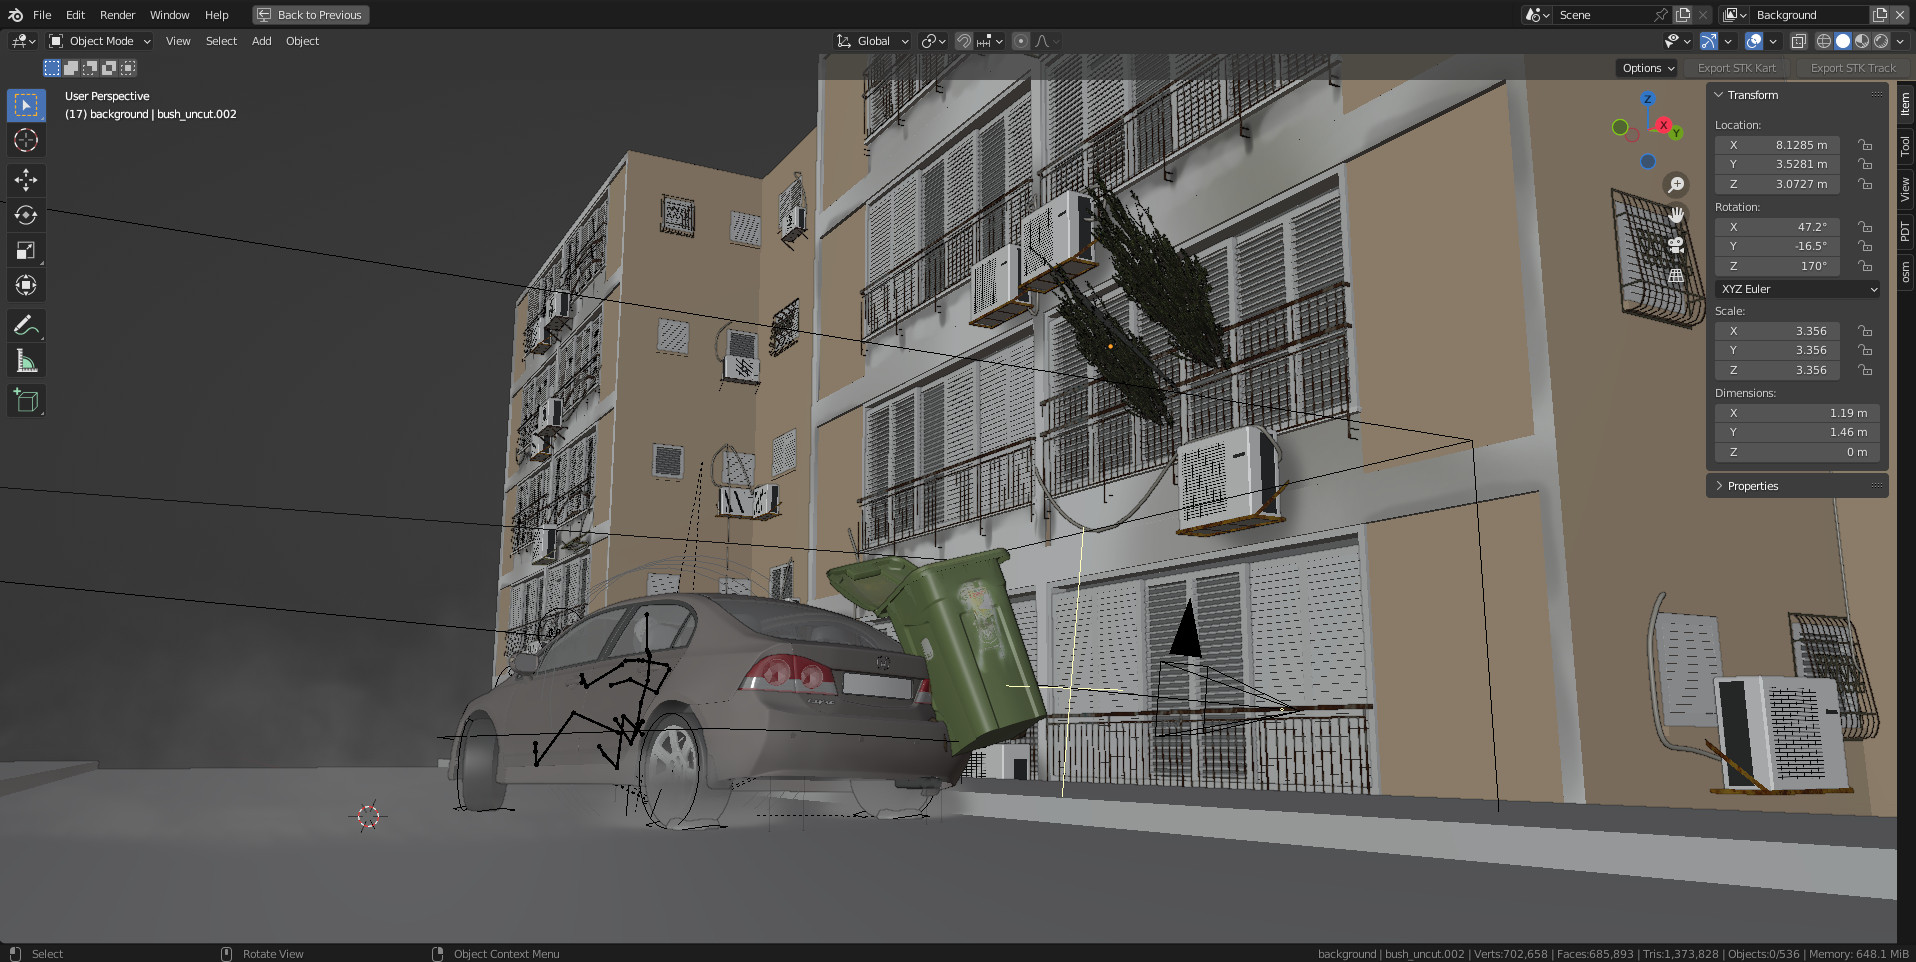Click the camera view icon
This screenshot has height=962, width=1916.
pos(1676,245)
